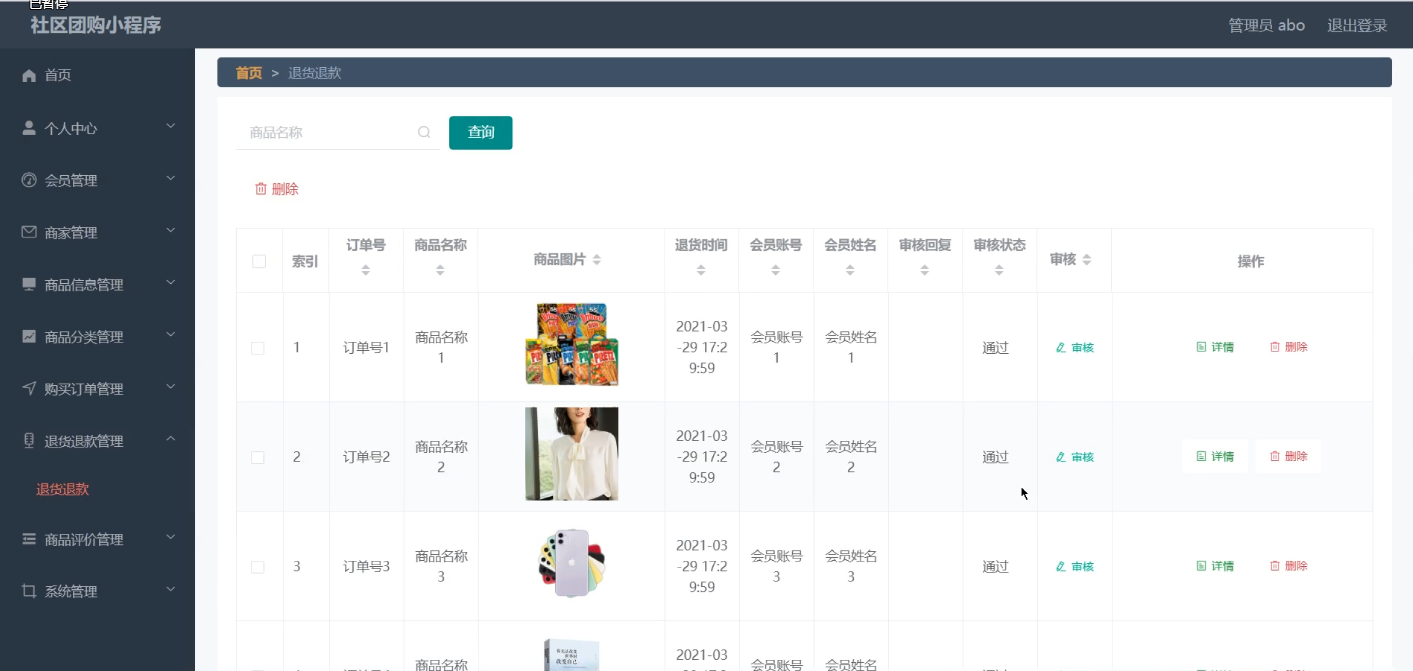1413x671 pixels.
Task: Click 管理员 abo in the header
Action: (1266, 25)
